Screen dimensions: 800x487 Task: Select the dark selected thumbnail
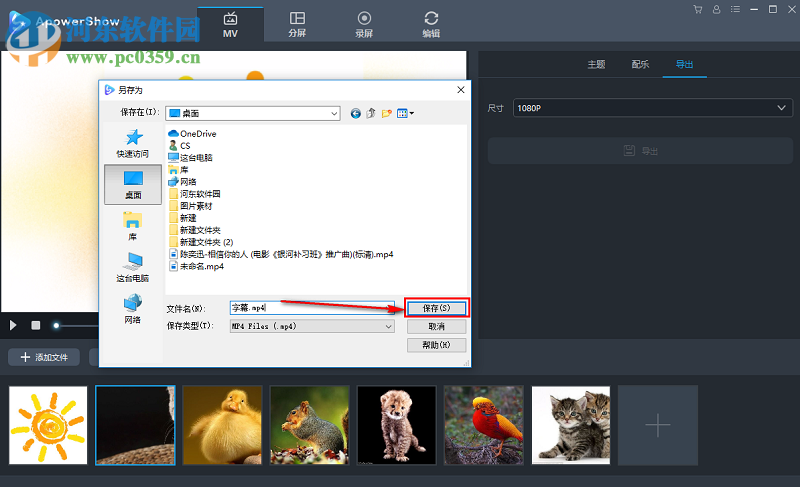coord(135,425)
